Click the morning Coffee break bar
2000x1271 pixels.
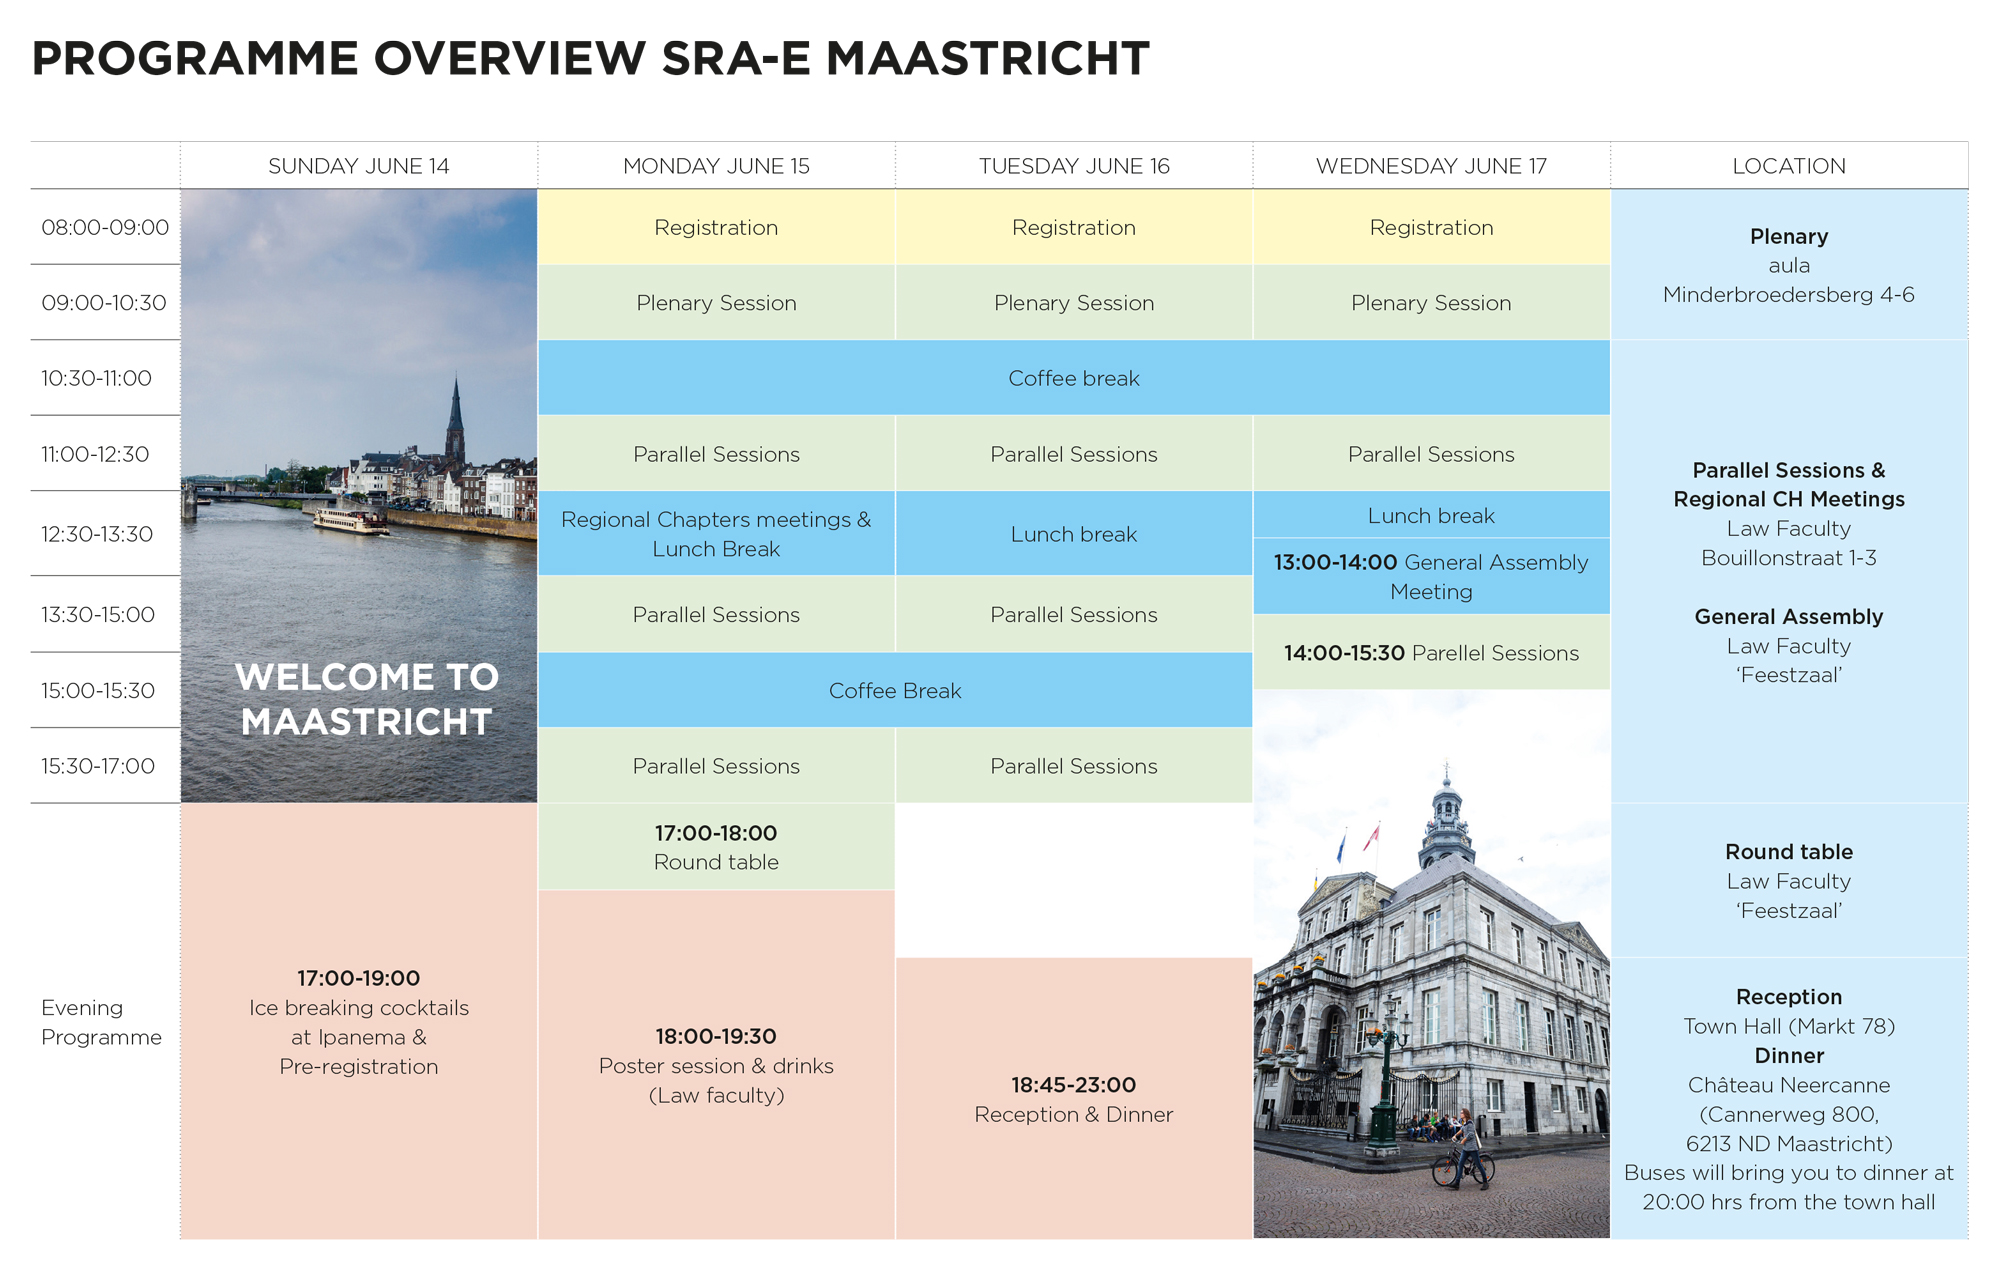[x=1074, y=378]
